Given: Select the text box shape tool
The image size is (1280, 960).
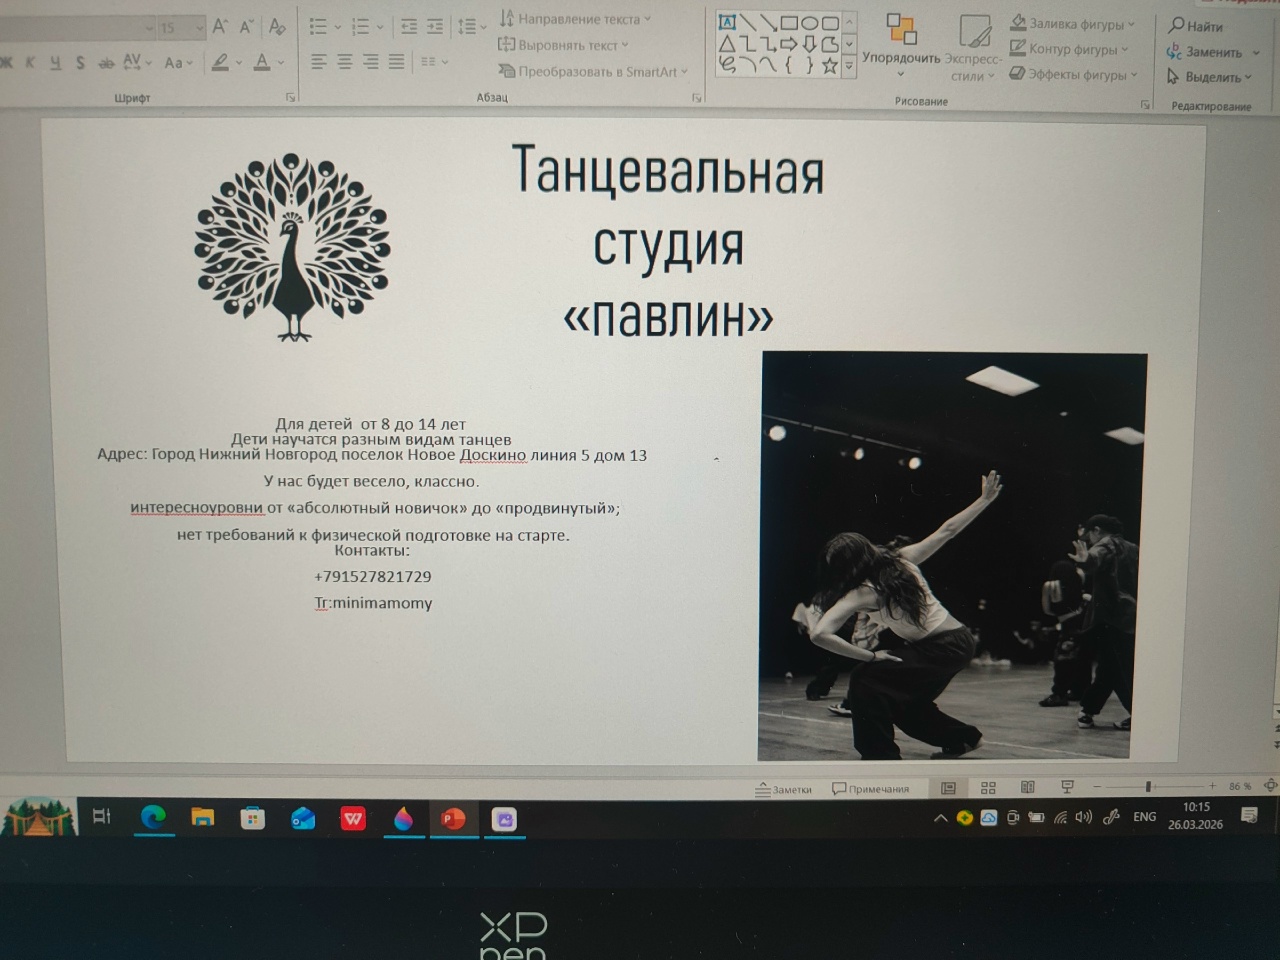Looking at the screenshot, I should point(727,22).
